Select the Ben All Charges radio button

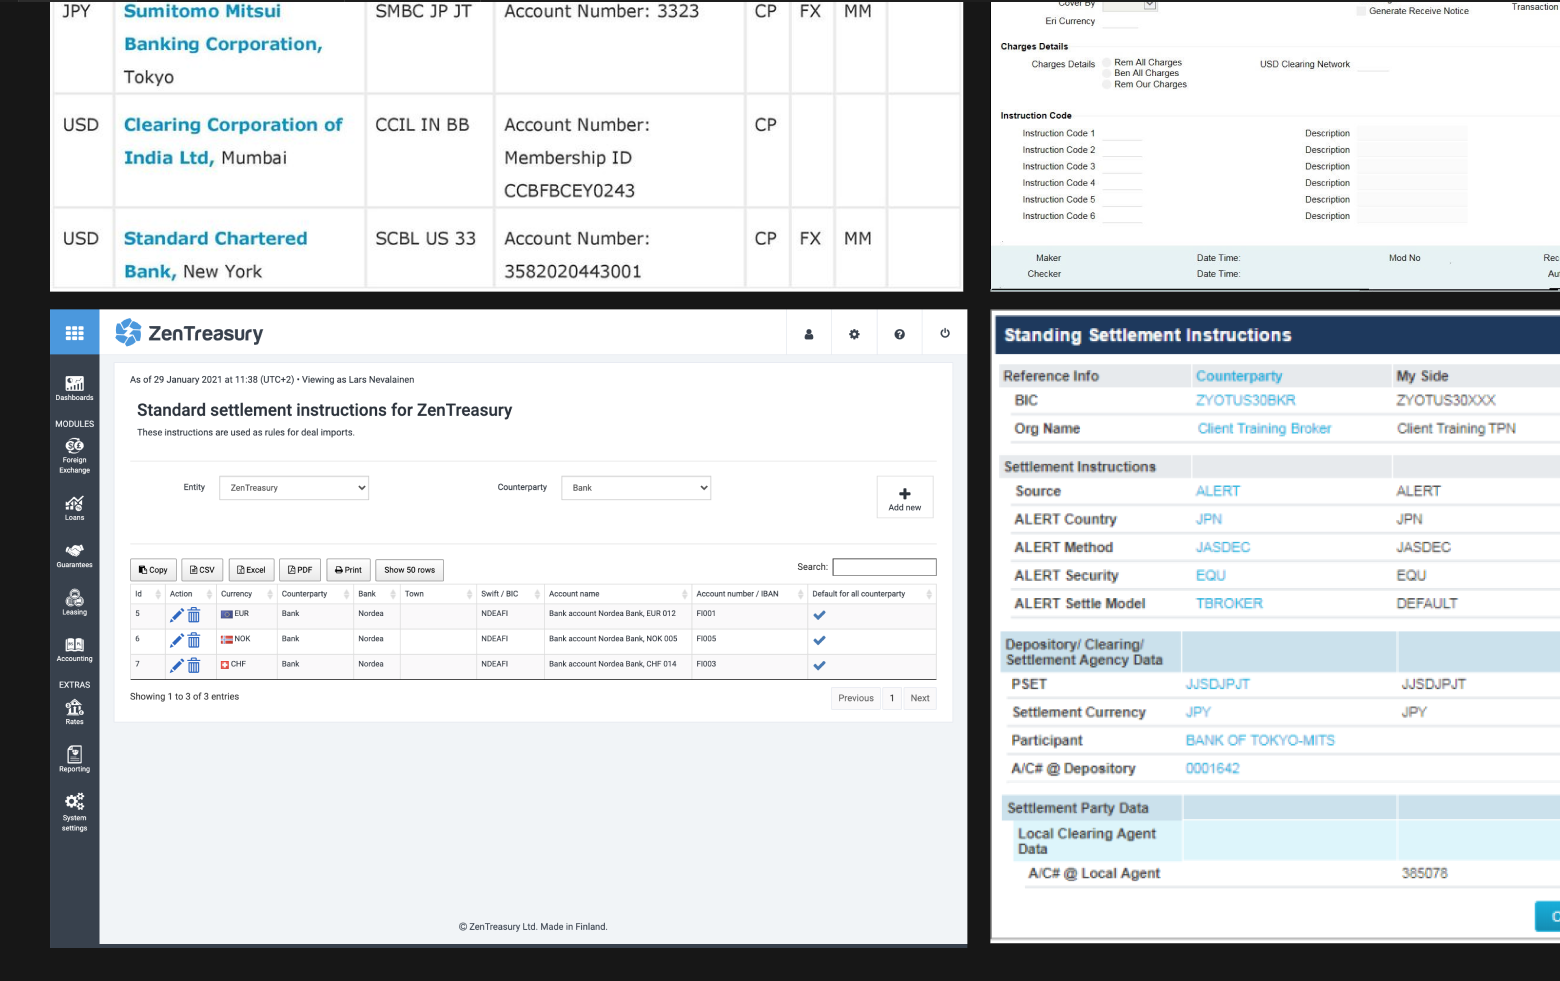[1107, 74]
